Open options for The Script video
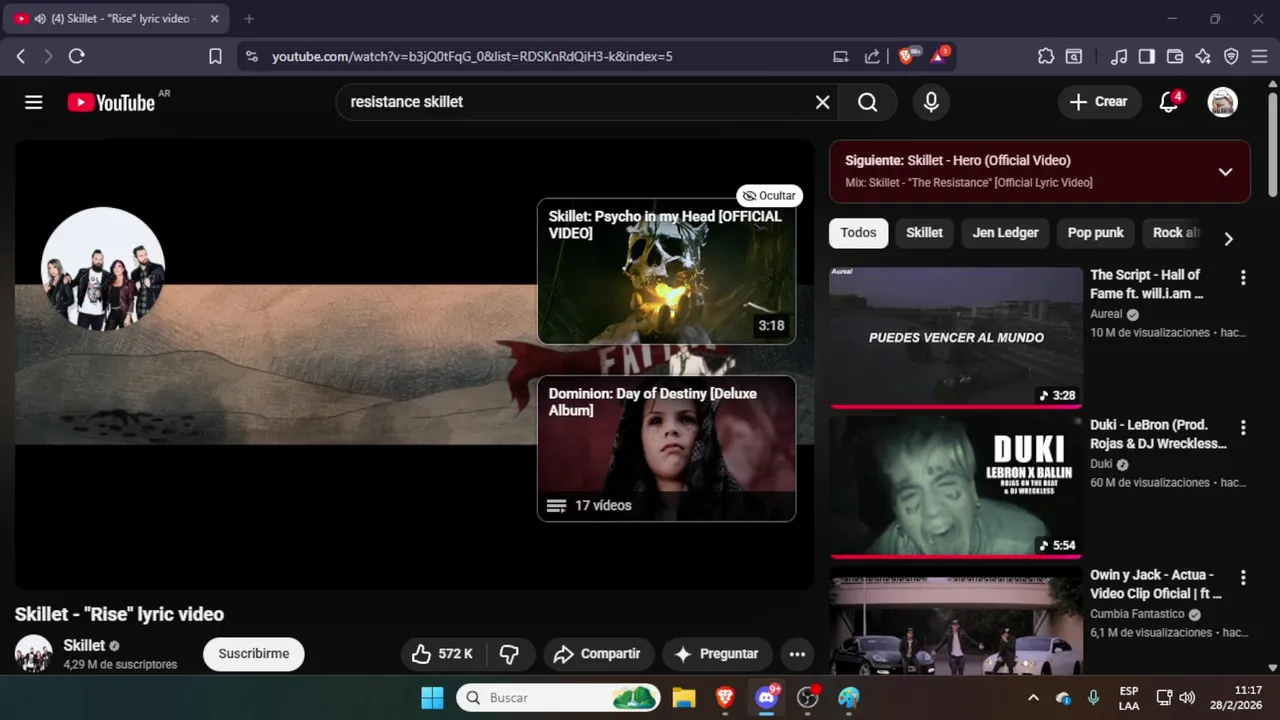Viewport: 1280px width, 720px height. (1243, 278)
